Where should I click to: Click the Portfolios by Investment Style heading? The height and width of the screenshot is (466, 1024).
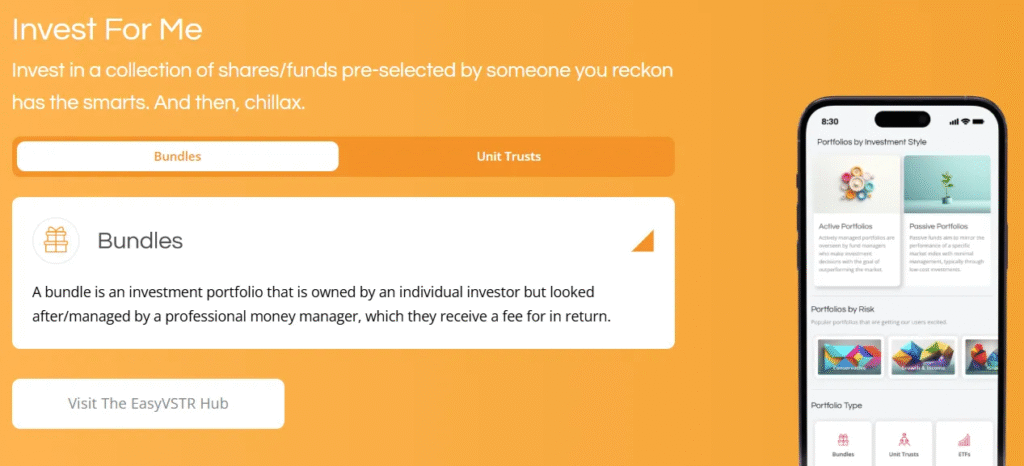pyautogui.click(x=872, y=143)
